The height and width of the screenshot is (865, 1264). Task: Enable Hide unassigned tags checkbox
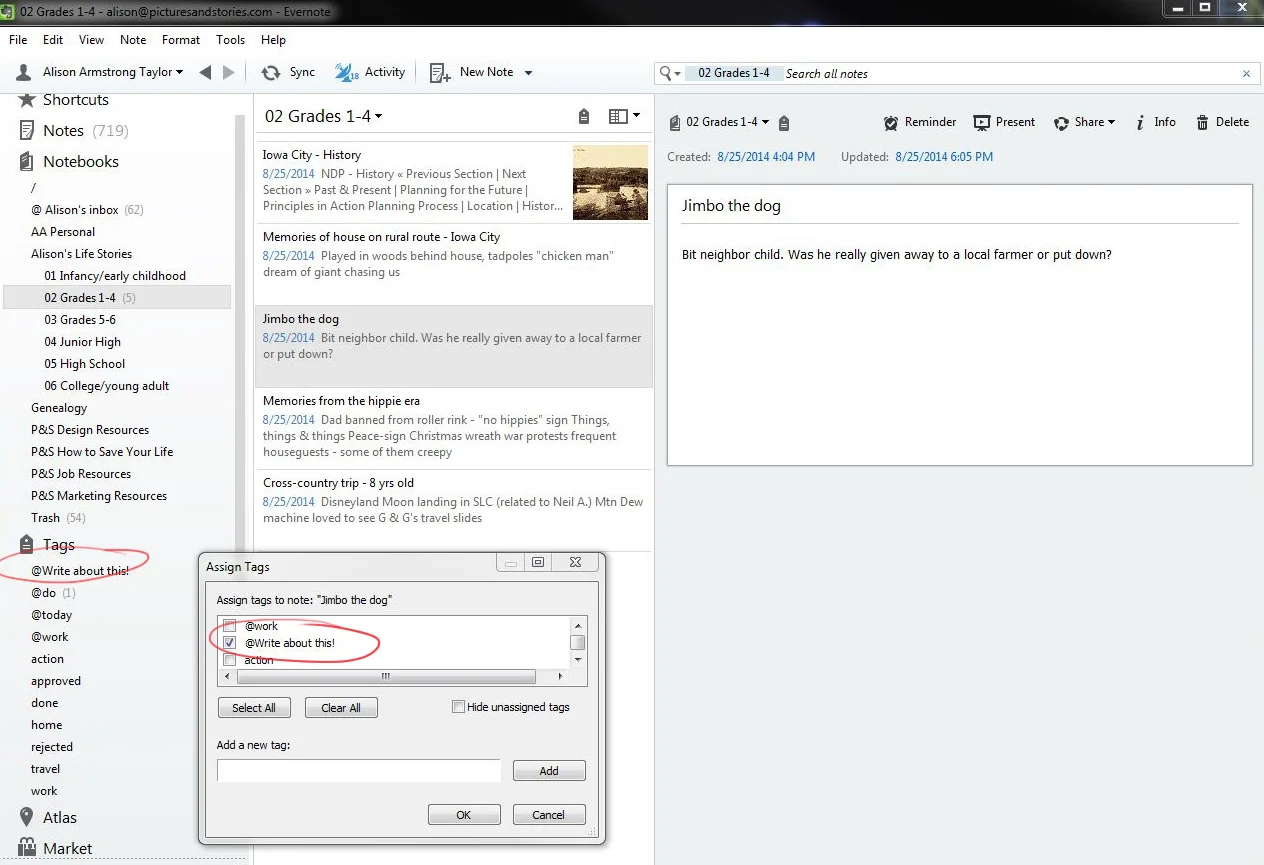pyautogui.click(x=458, y=707)
